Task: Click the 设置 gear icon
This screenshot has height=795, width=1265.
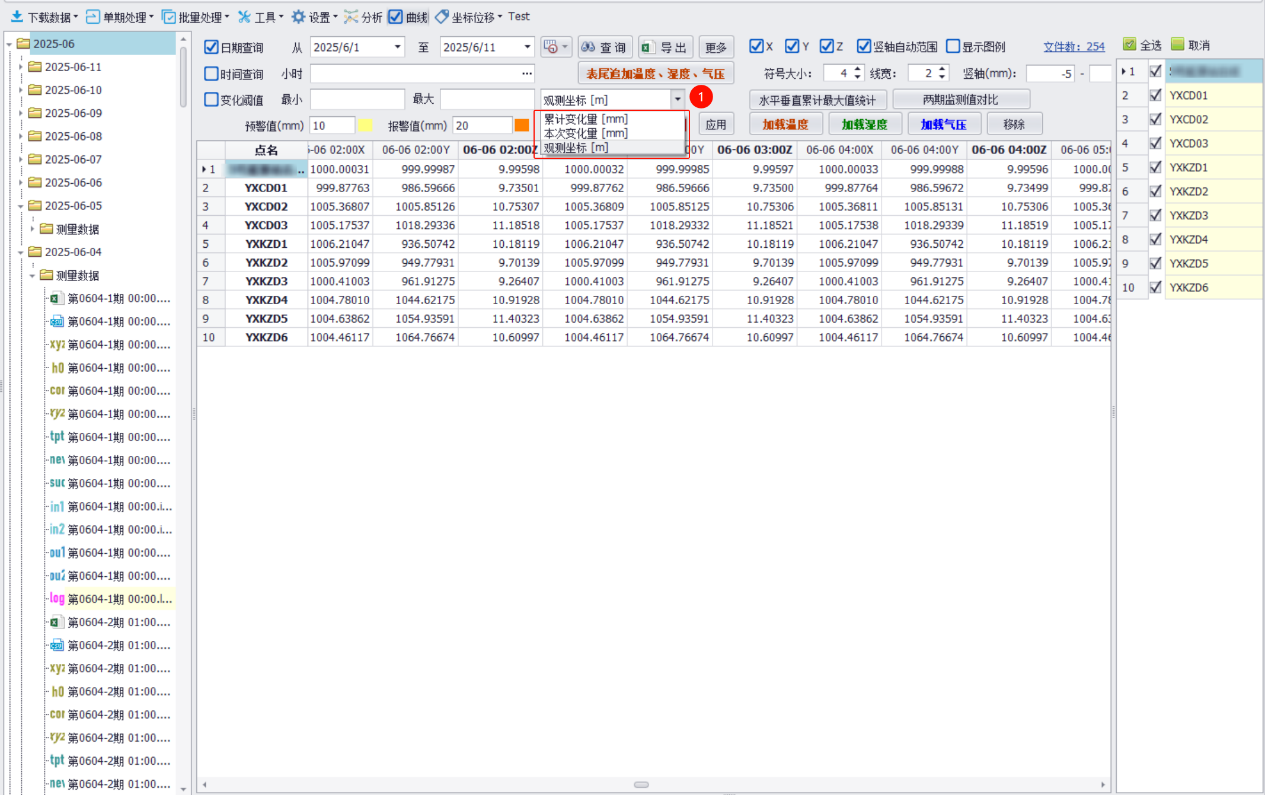Action: pyautogui.click(x=298, y=17)
